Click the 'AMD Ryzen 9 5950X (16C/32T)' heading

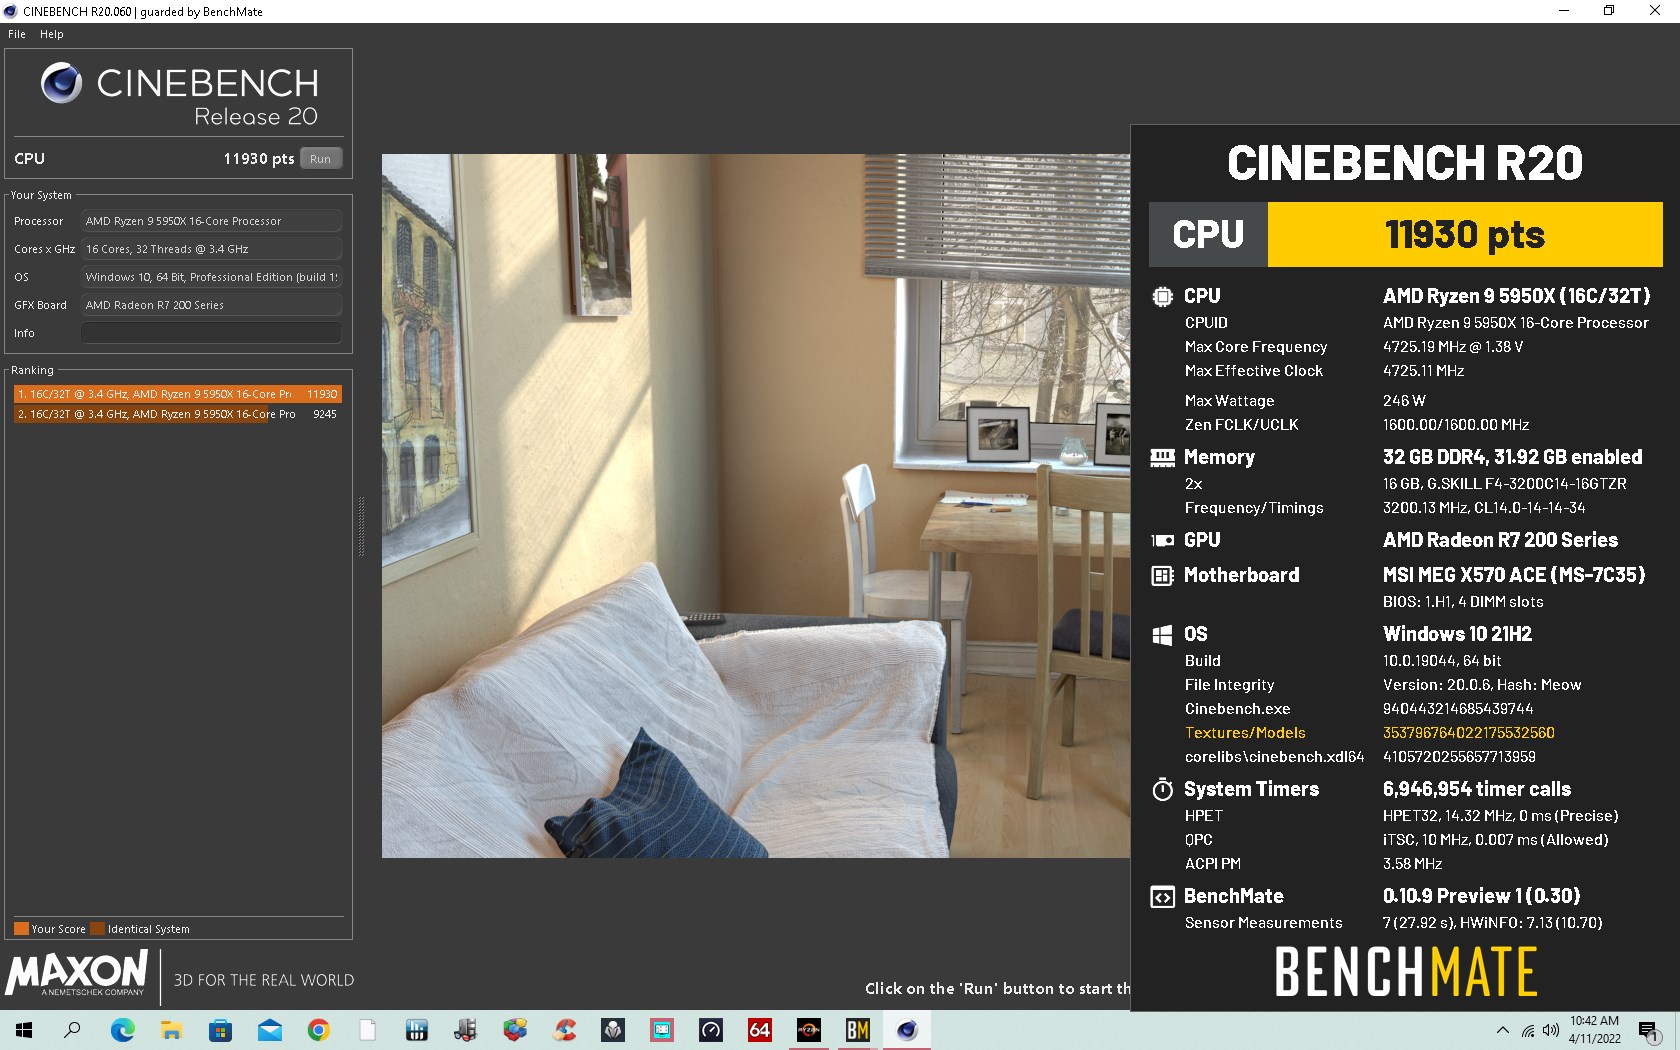click(x=1516, y=296)
